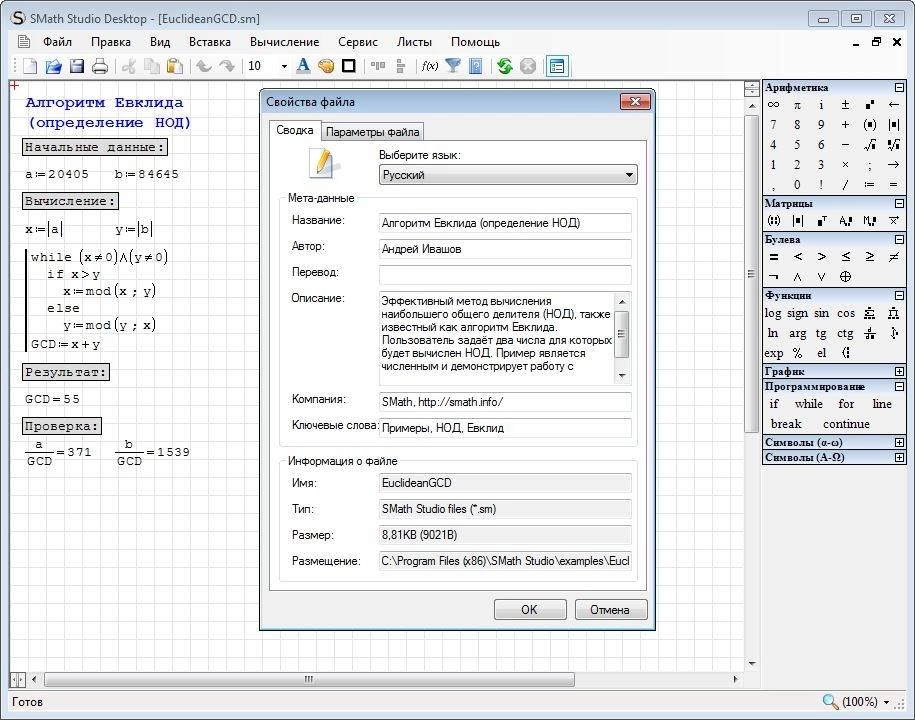
Task: Insert the plus-minus symbol
Action: (x=845, y=105)
